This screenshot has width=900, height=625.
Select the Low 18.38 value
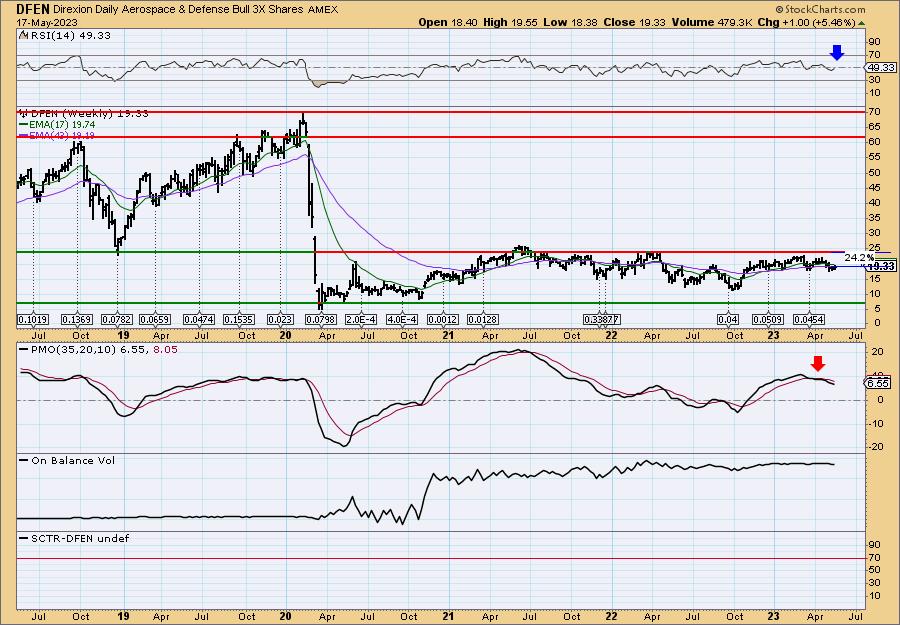pyautogui.click(x=570, y=22)
